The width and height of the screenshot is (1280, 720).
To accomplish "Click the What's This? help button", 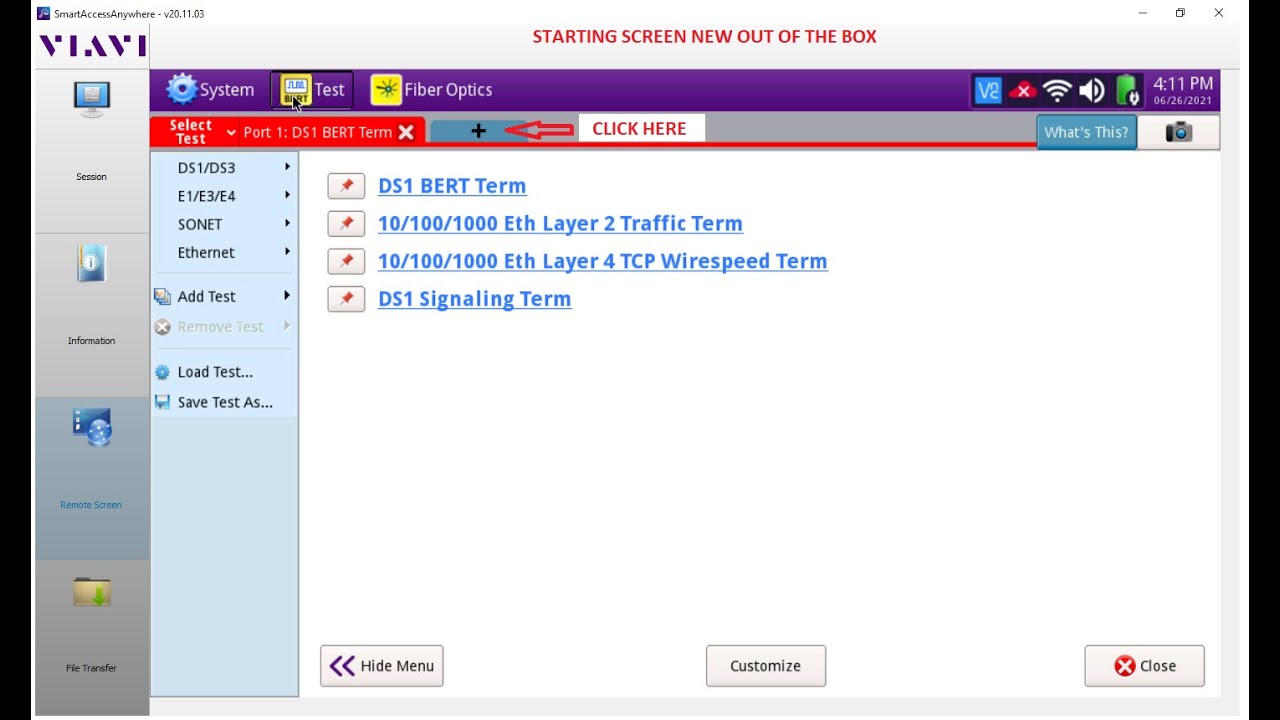I will click(1086, 132).
